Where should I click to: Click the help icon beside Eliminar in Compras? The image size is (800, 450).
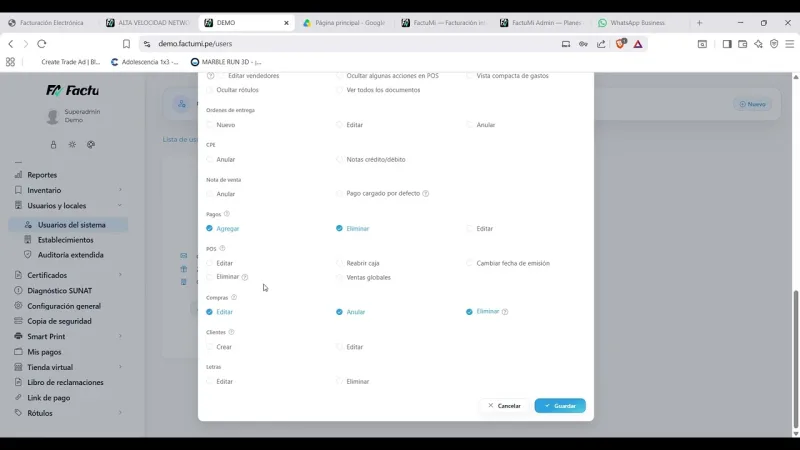tap(505, 312)
